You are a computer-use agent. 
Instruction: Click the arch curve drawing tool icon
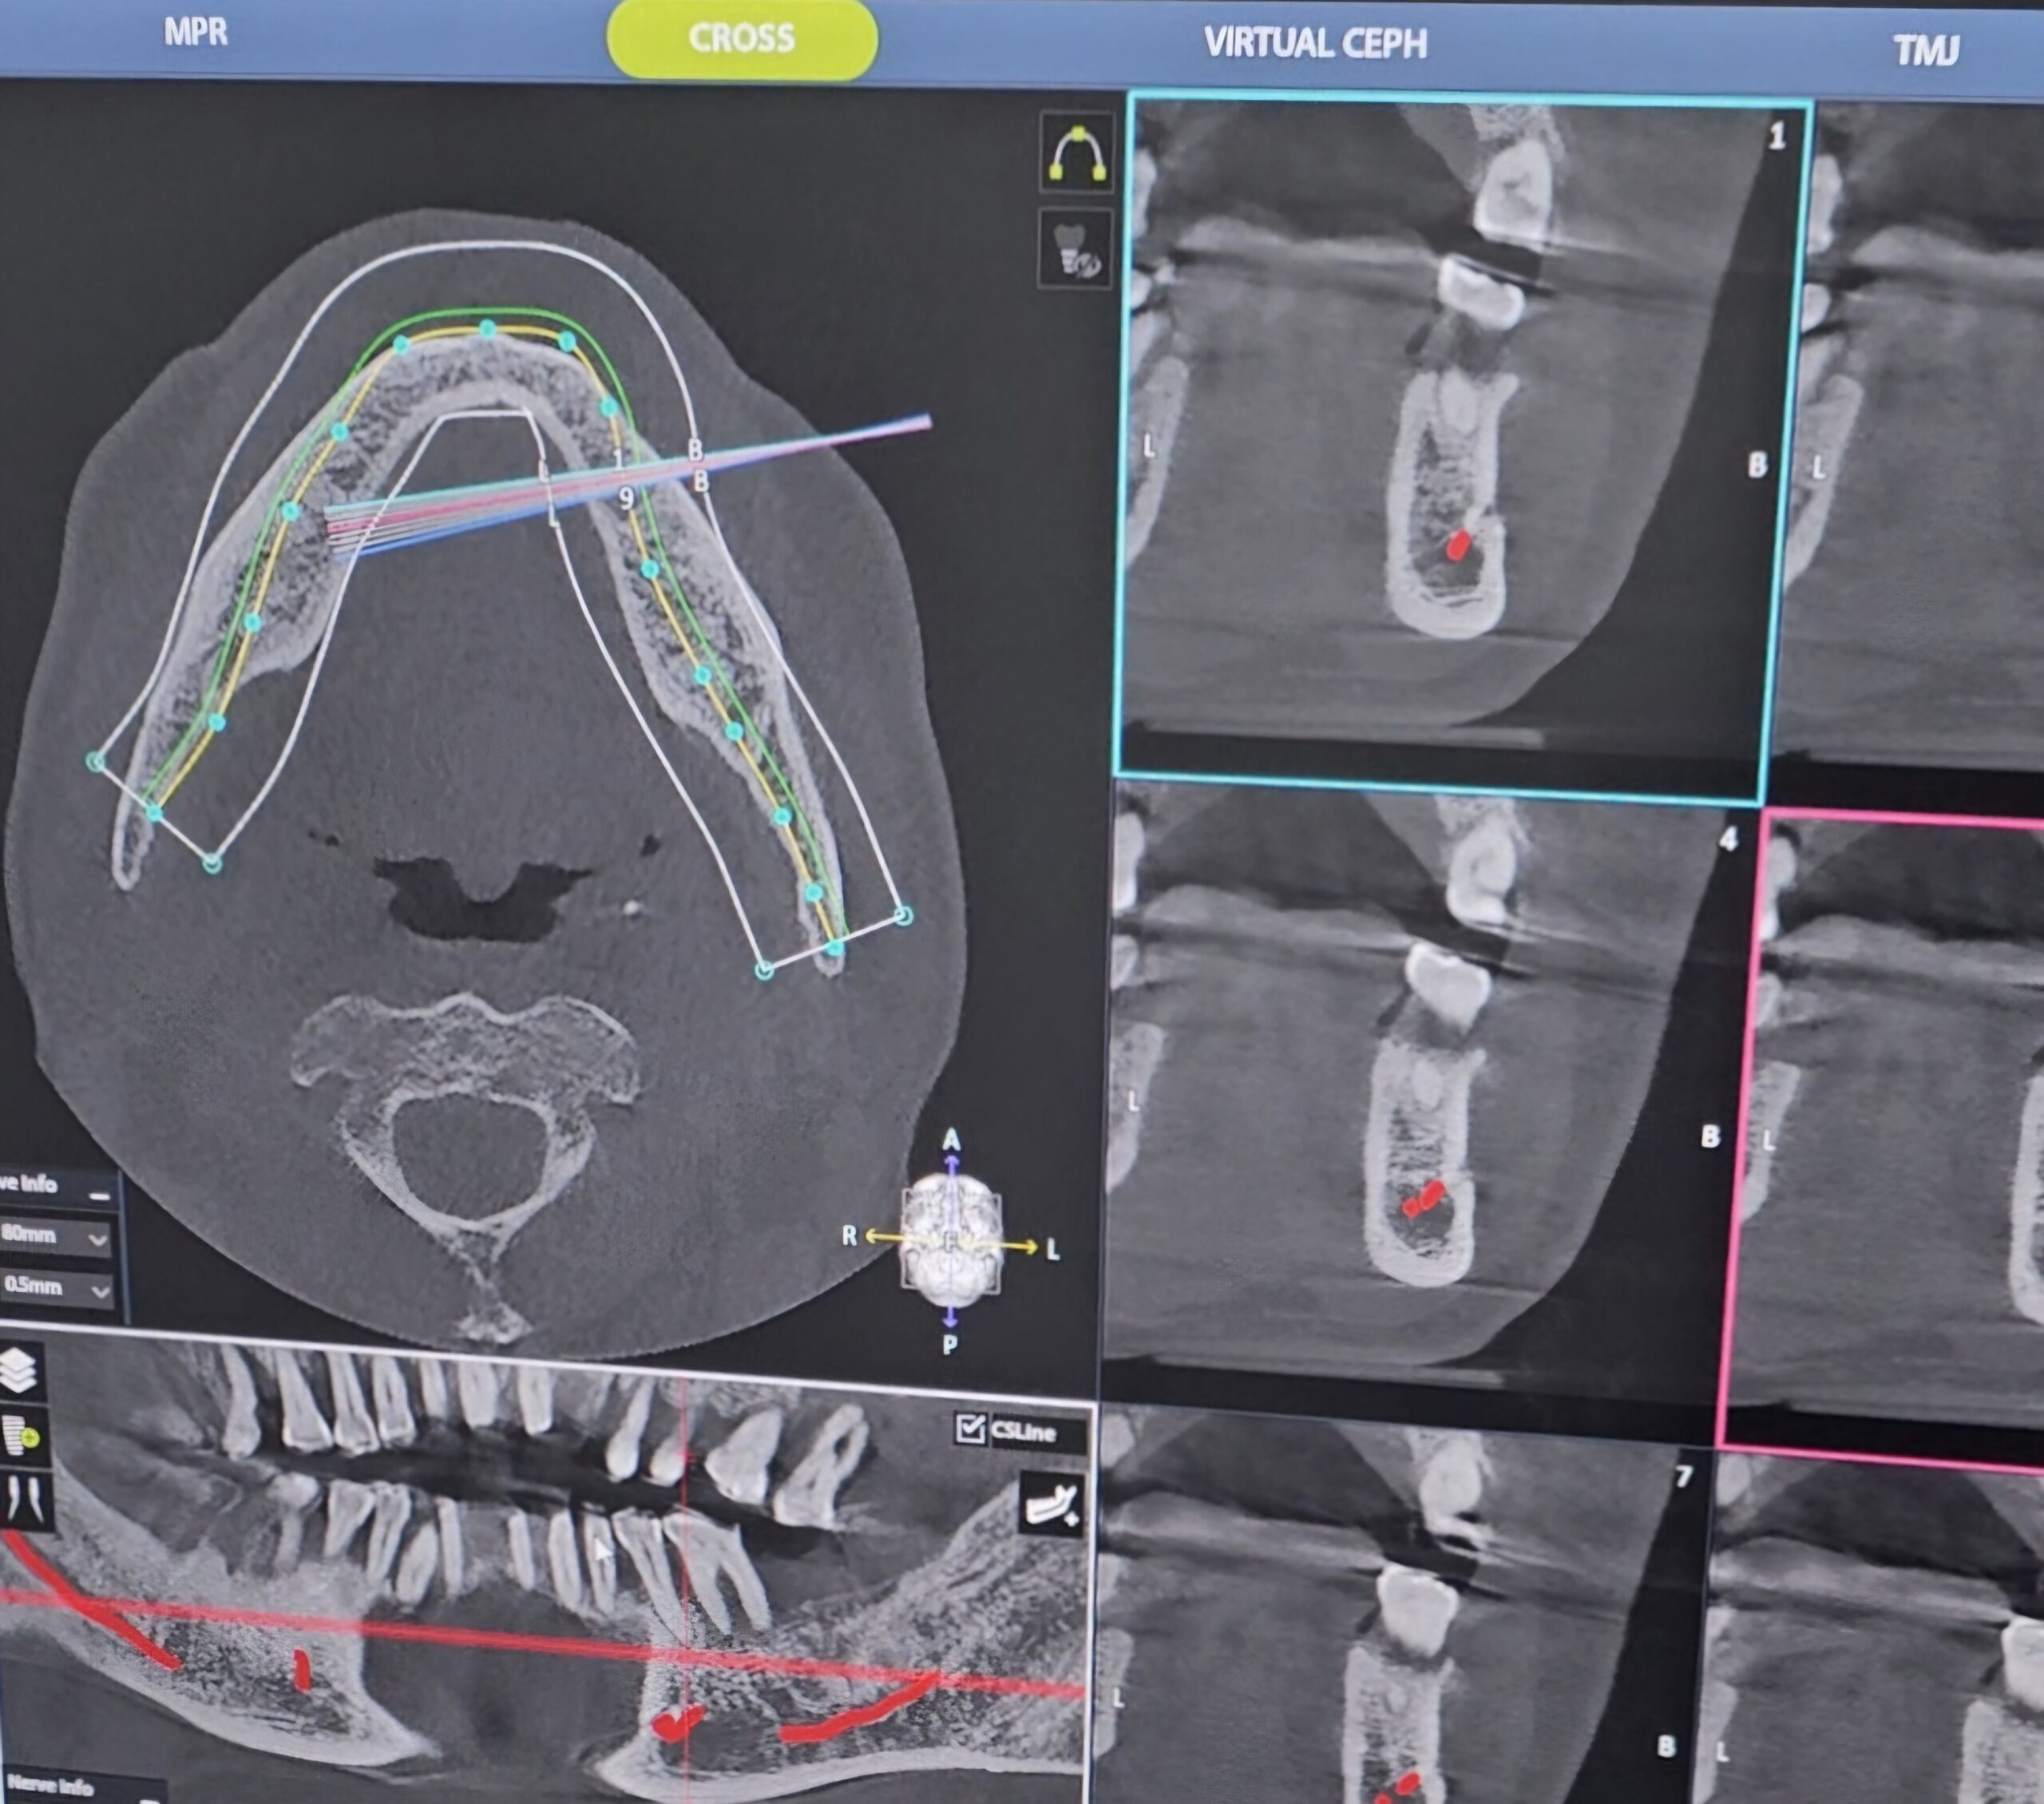click(x=1076, y=154)
